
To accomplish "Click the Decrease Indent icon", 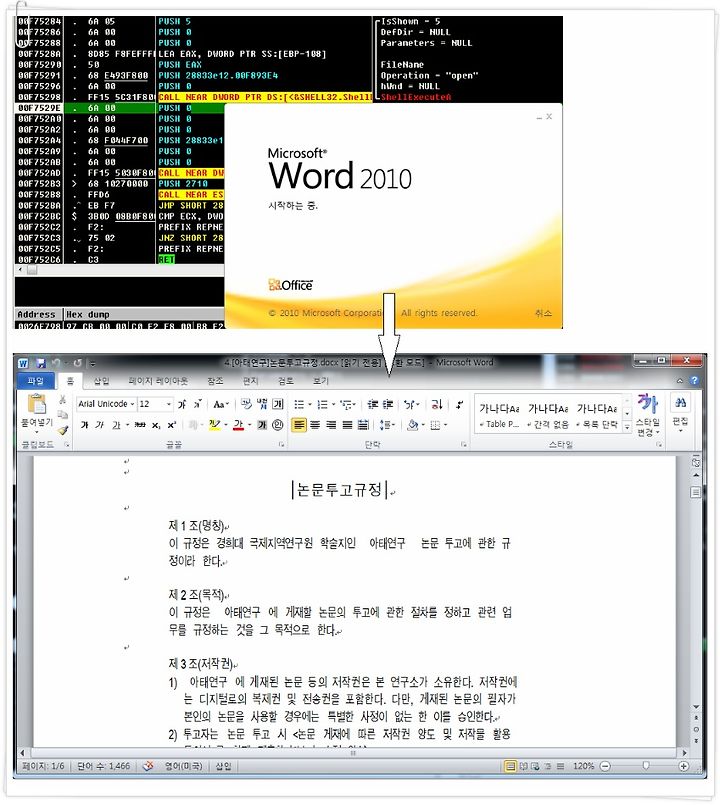I will point(372,405).
